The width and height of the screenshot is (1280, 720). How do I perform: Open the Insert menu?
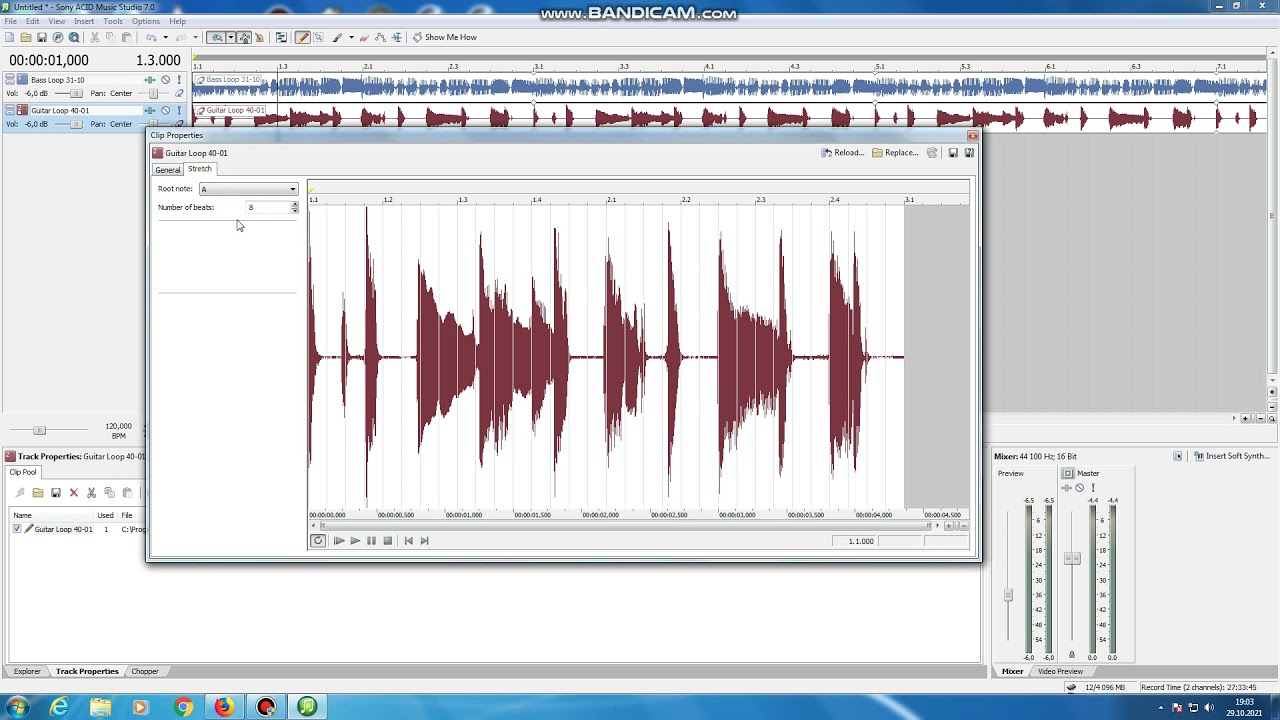84,21
